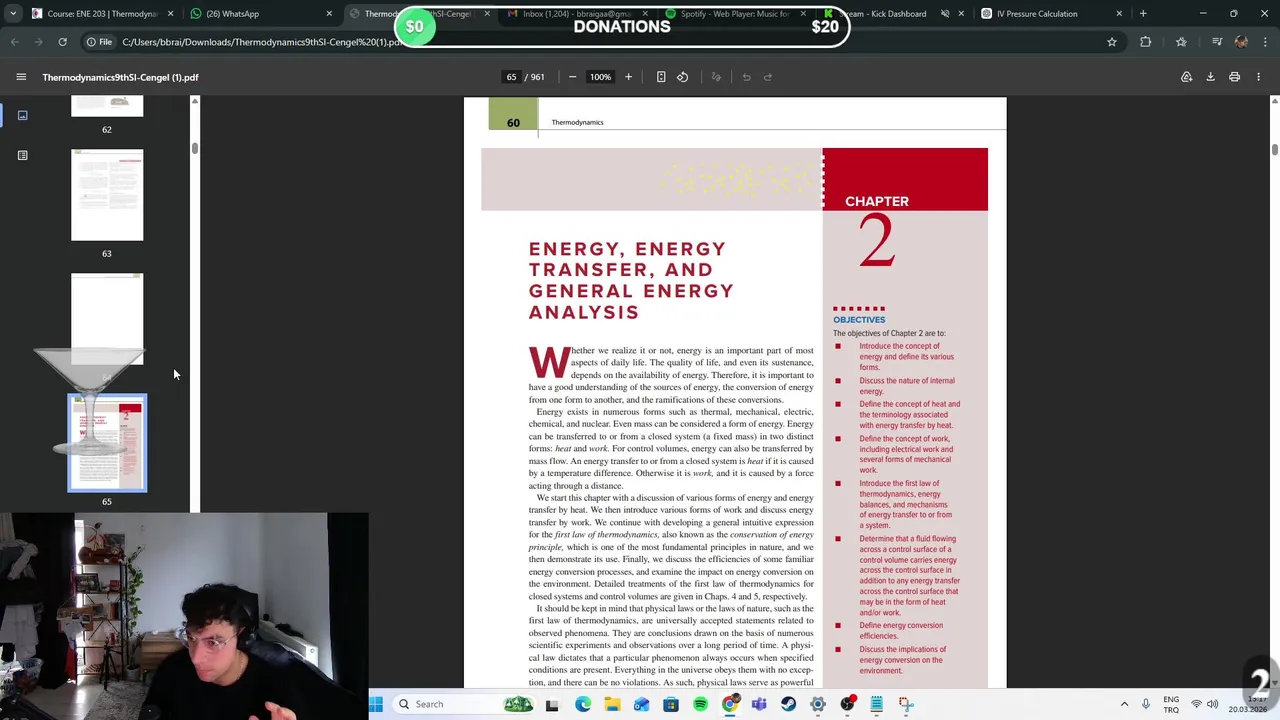
Task: Select page 63 thumbnail
Action: [x=107, y=195]
